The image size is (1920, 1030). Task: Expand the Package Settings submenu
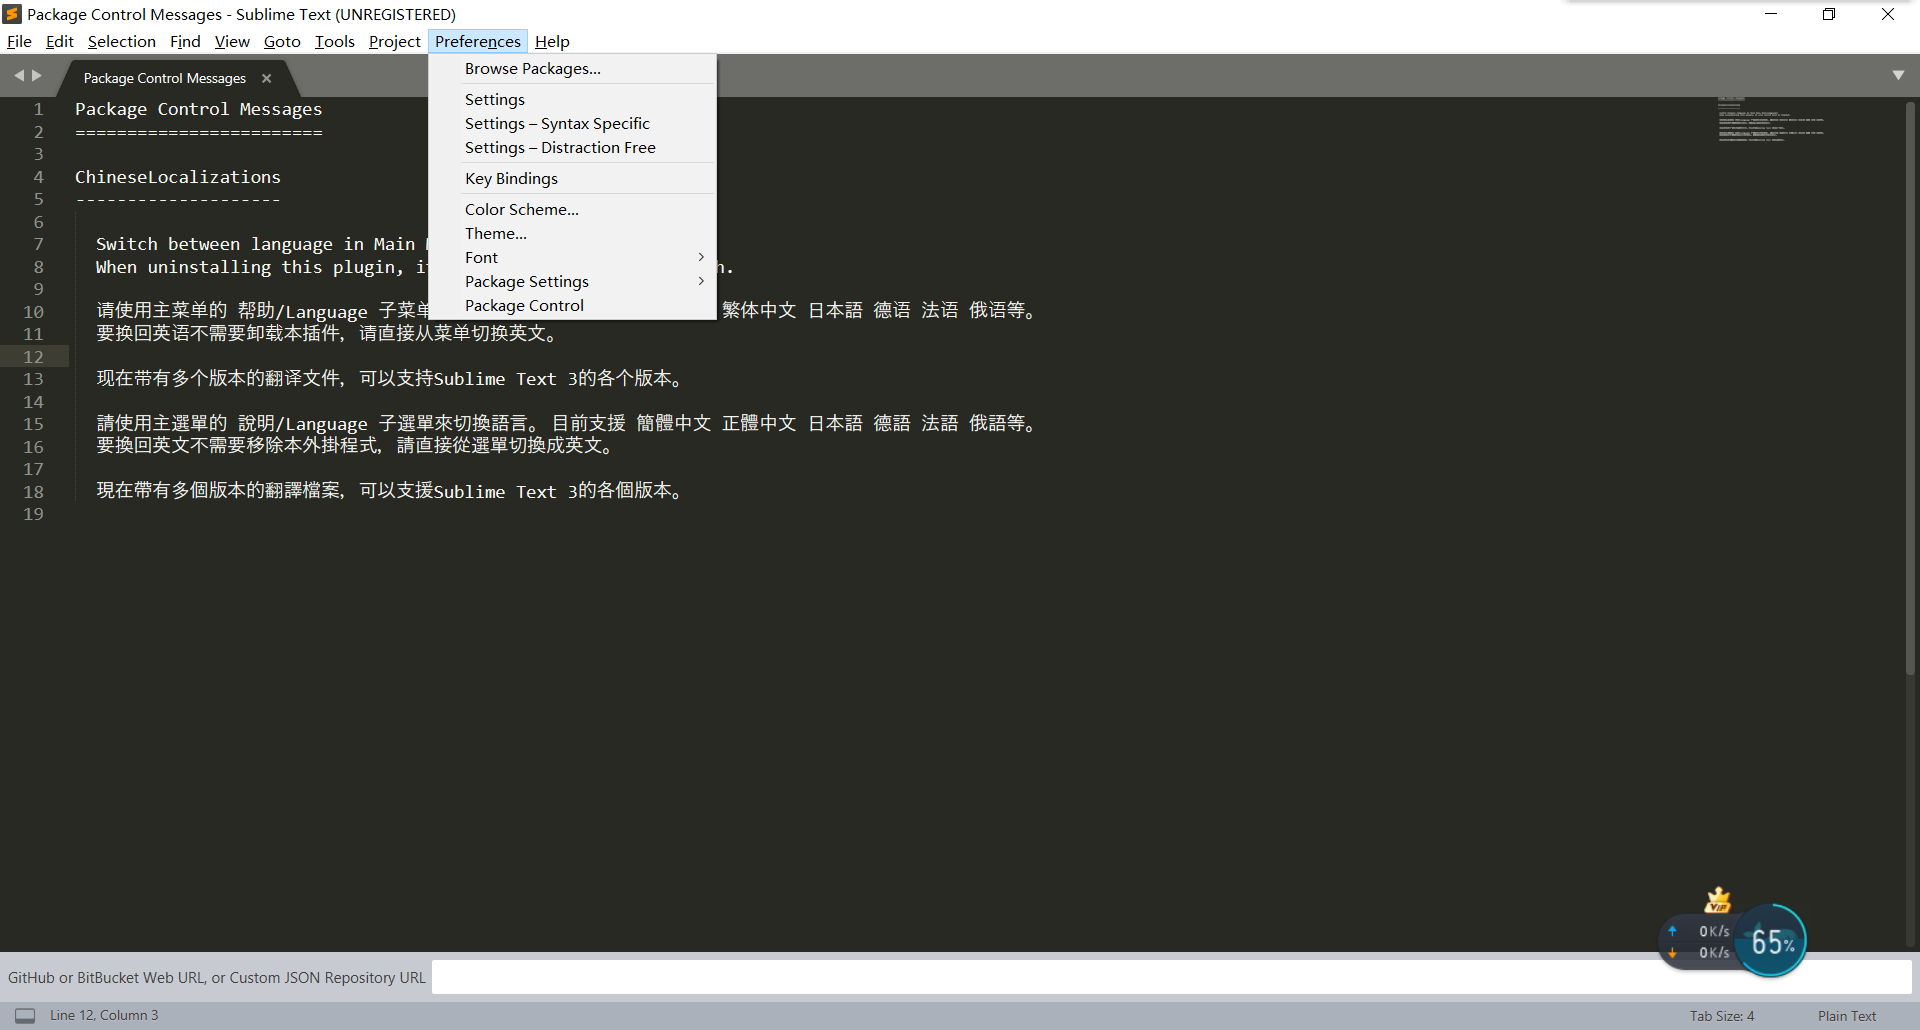point(572,282)
